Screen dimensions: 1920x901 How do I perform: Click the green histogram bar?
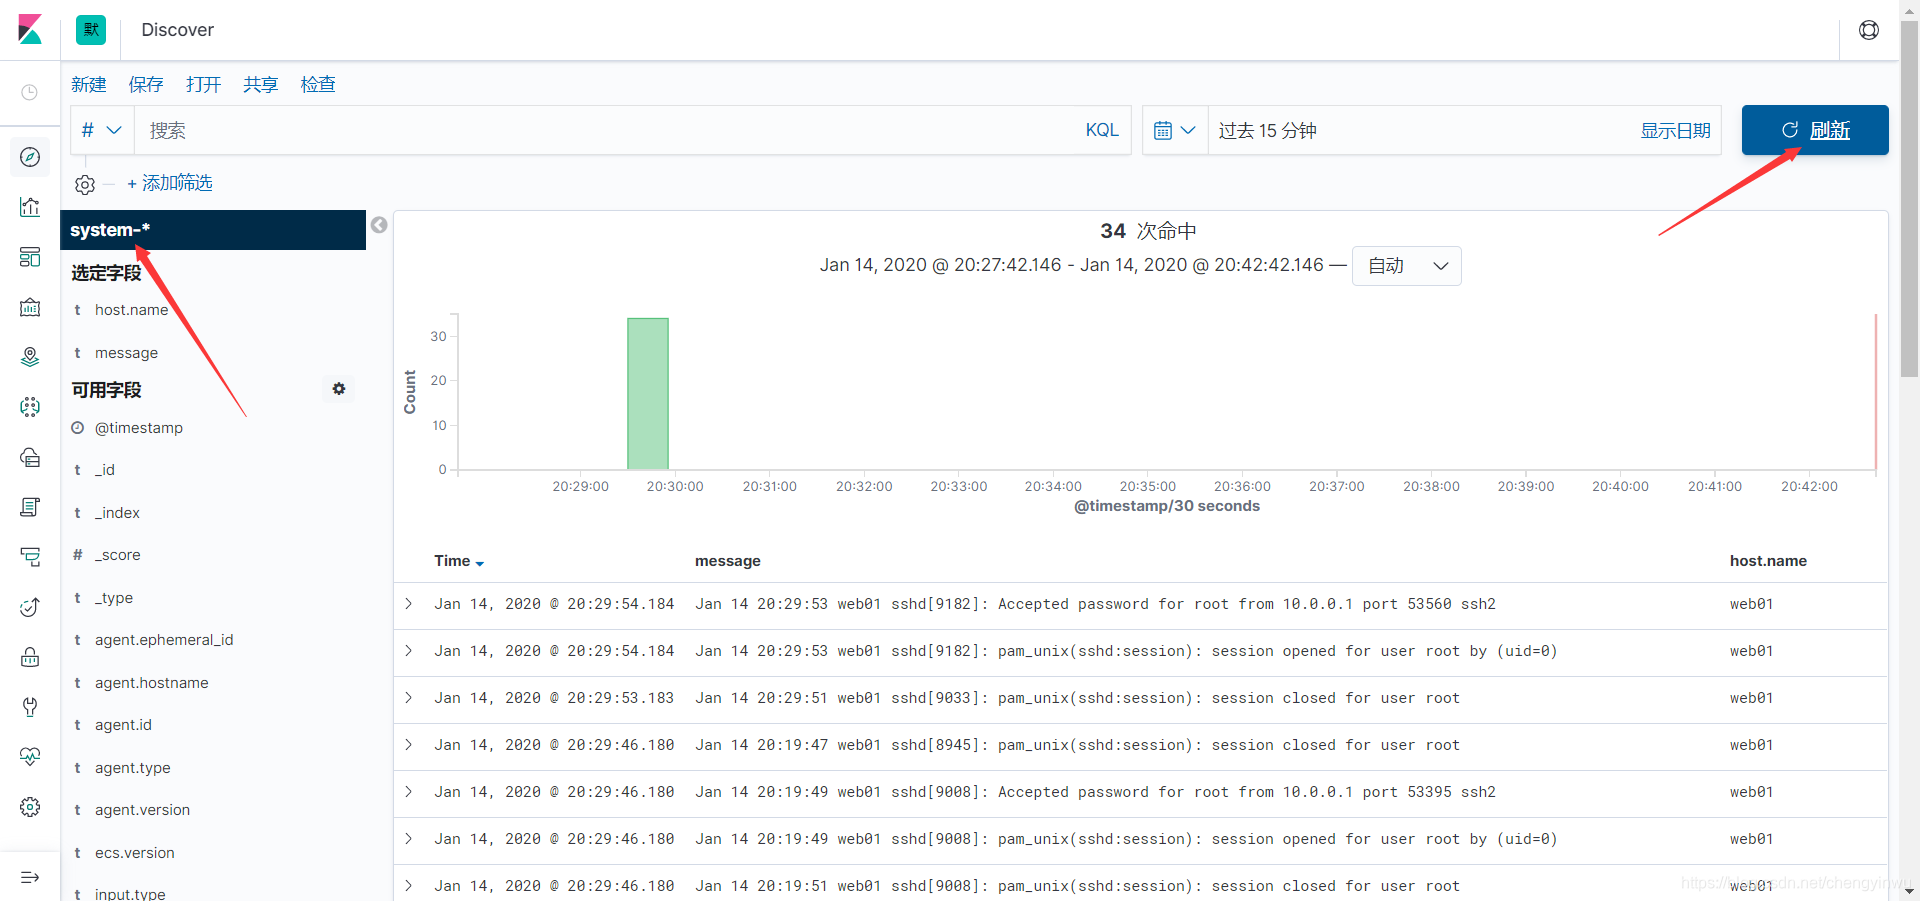[648, 394]
